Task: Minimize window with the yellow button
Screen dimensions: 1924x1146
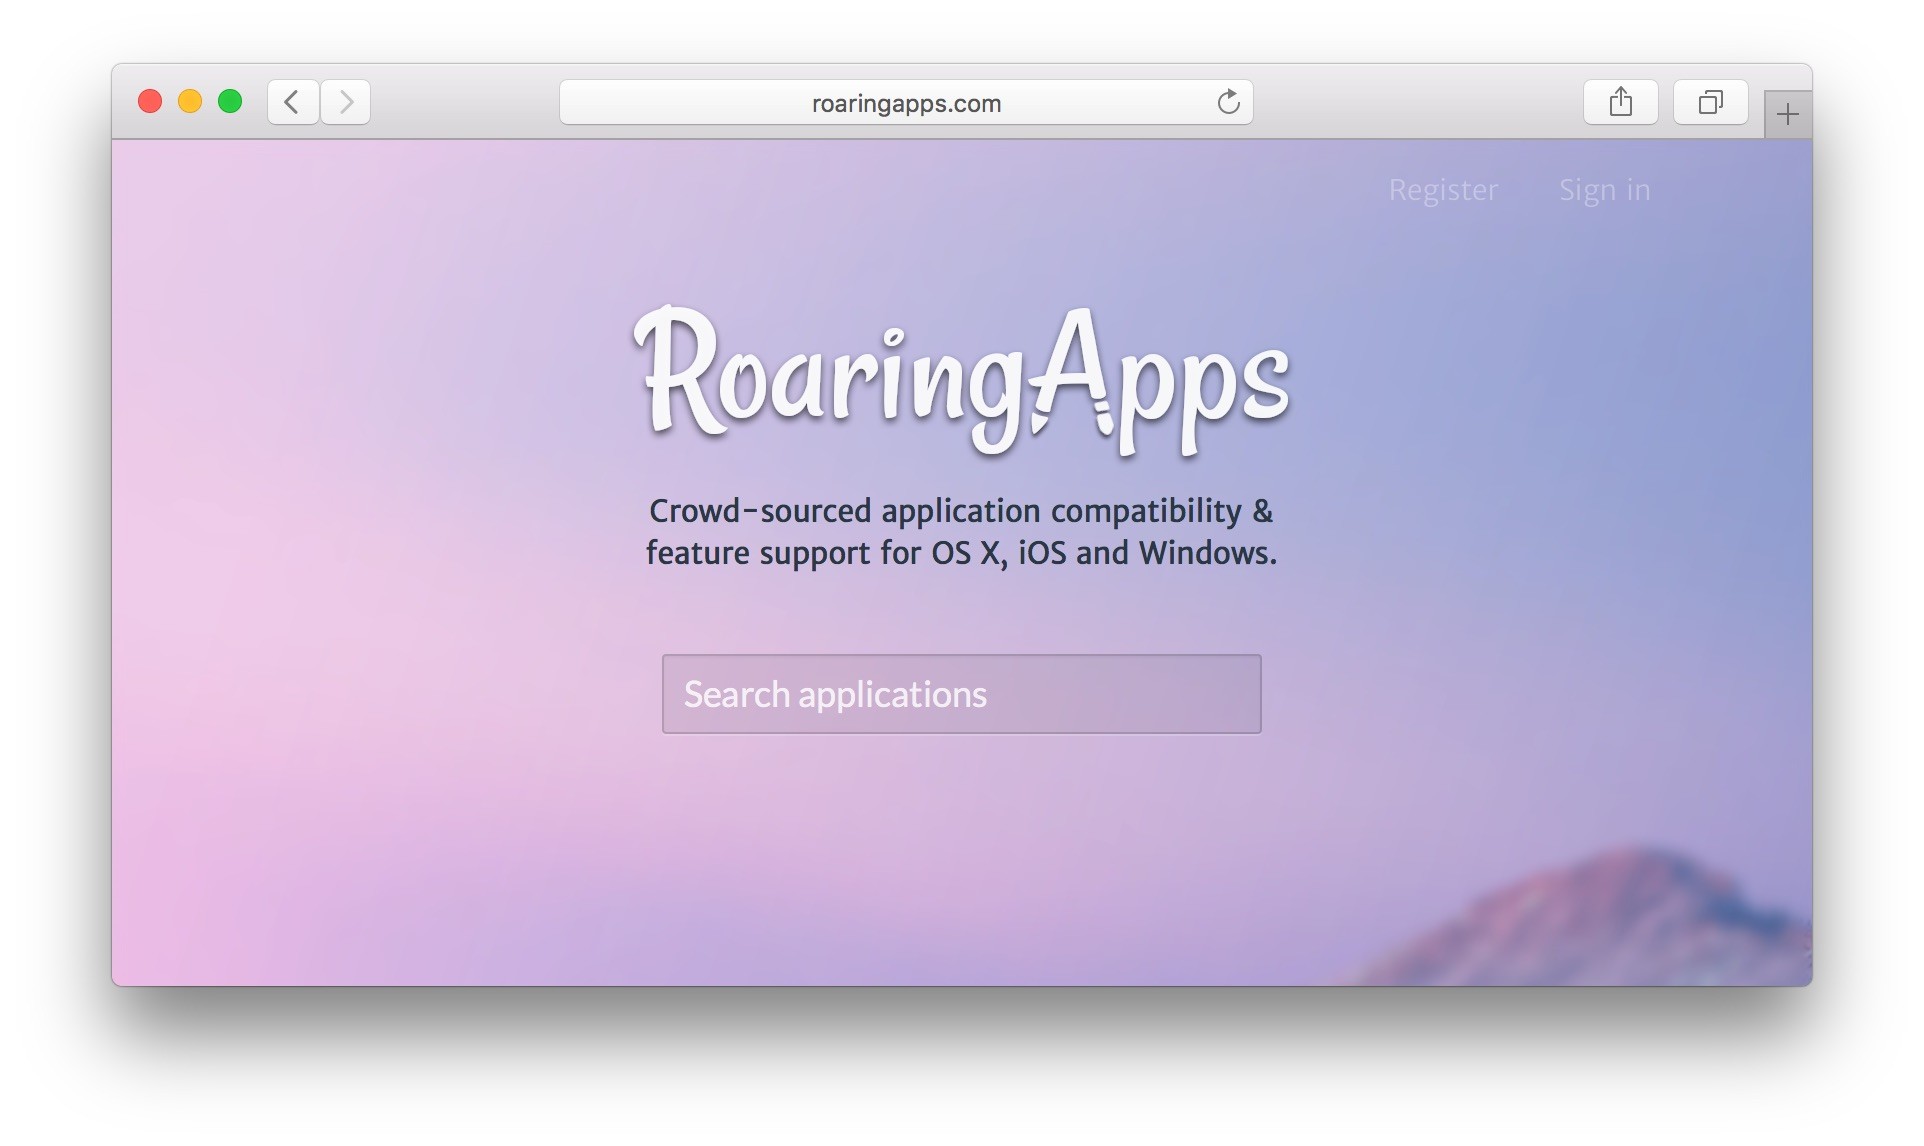Action: tap(190, 101)
